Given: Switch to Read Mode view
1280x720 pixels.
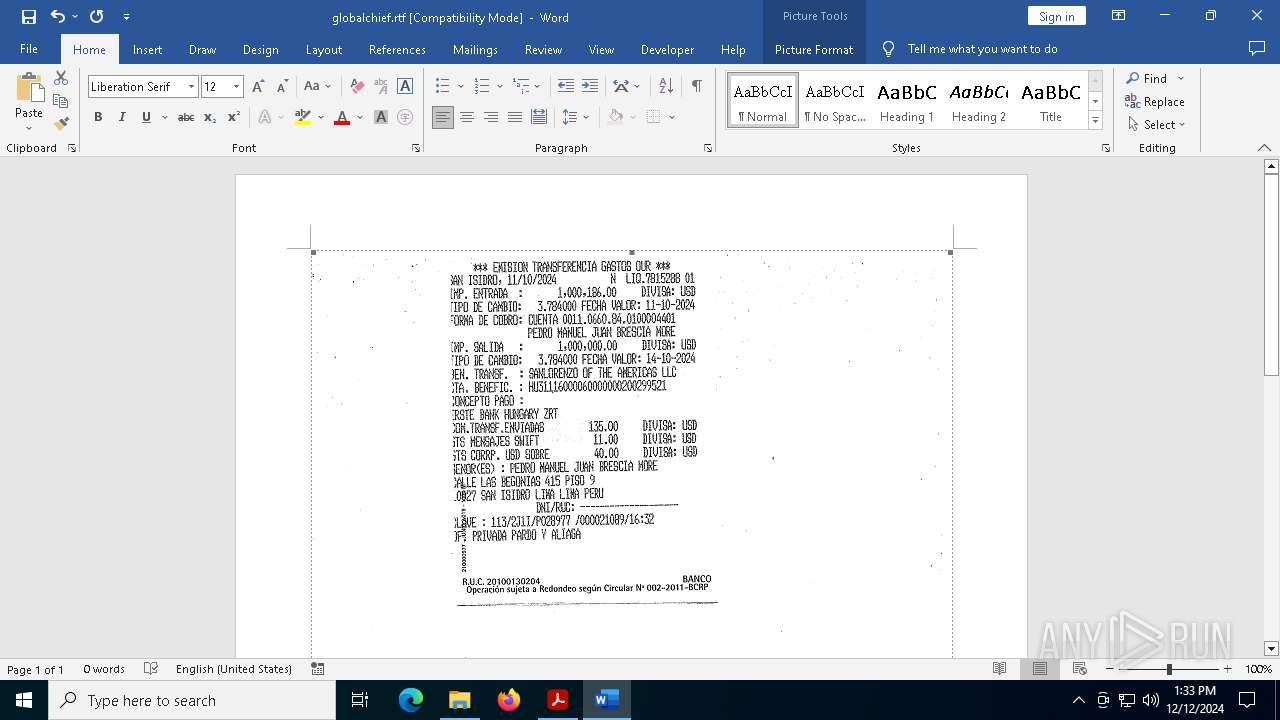Looking at the screenshot, I should (999, 669).
